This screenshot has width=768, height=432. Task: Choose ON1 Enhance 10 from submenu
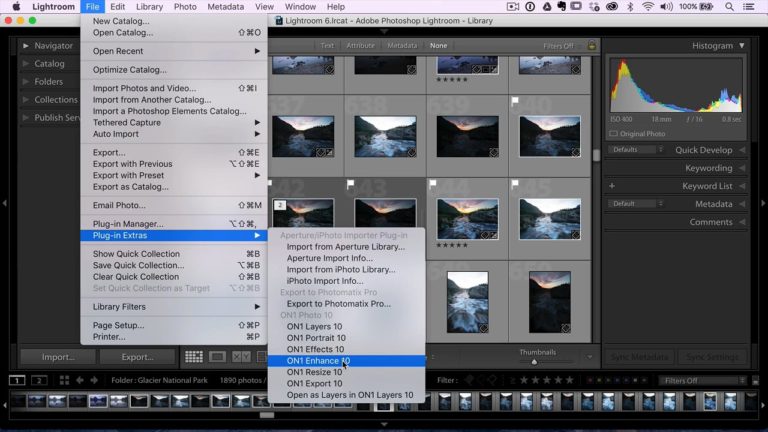(346, 361)
